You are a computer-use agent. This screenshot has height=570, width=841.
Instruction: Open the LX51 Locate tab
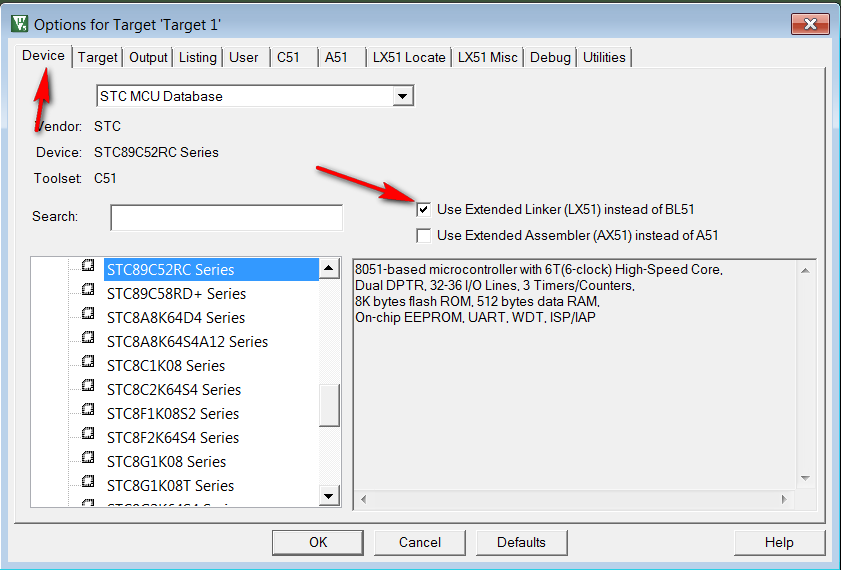[409, 57]
